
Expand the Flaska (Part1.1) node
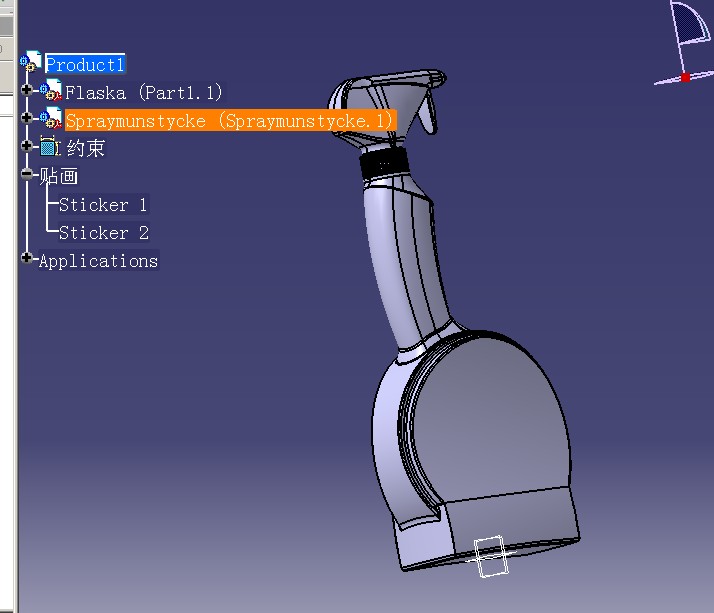click(x=27, y=89)
